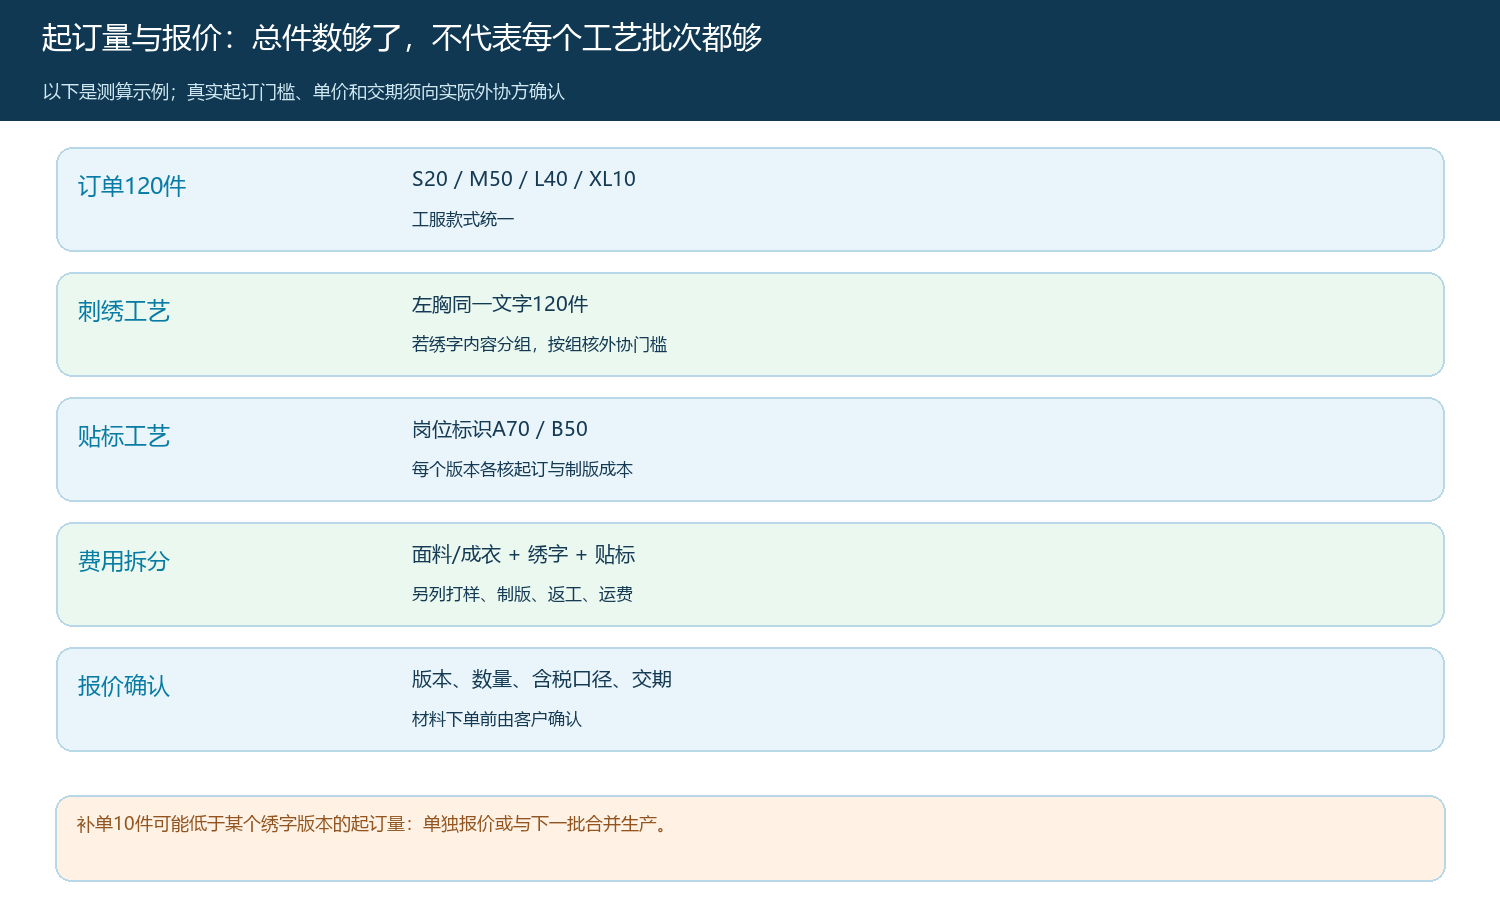Click the 刺绣工艺 heading
This screenshot has width=1500, height=910.
(x=124, y=311)
